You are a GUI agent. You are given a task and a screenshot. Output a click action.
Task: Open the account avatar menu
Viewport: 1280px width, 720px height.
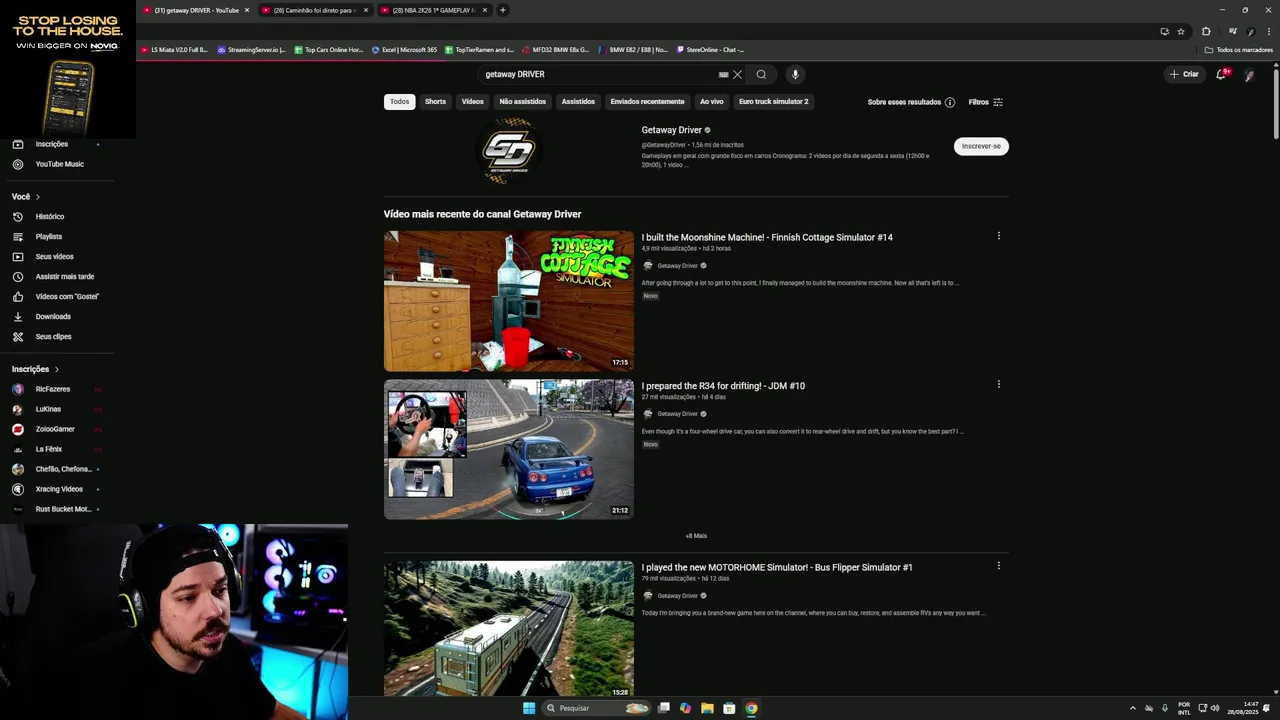coord(1249,74)
